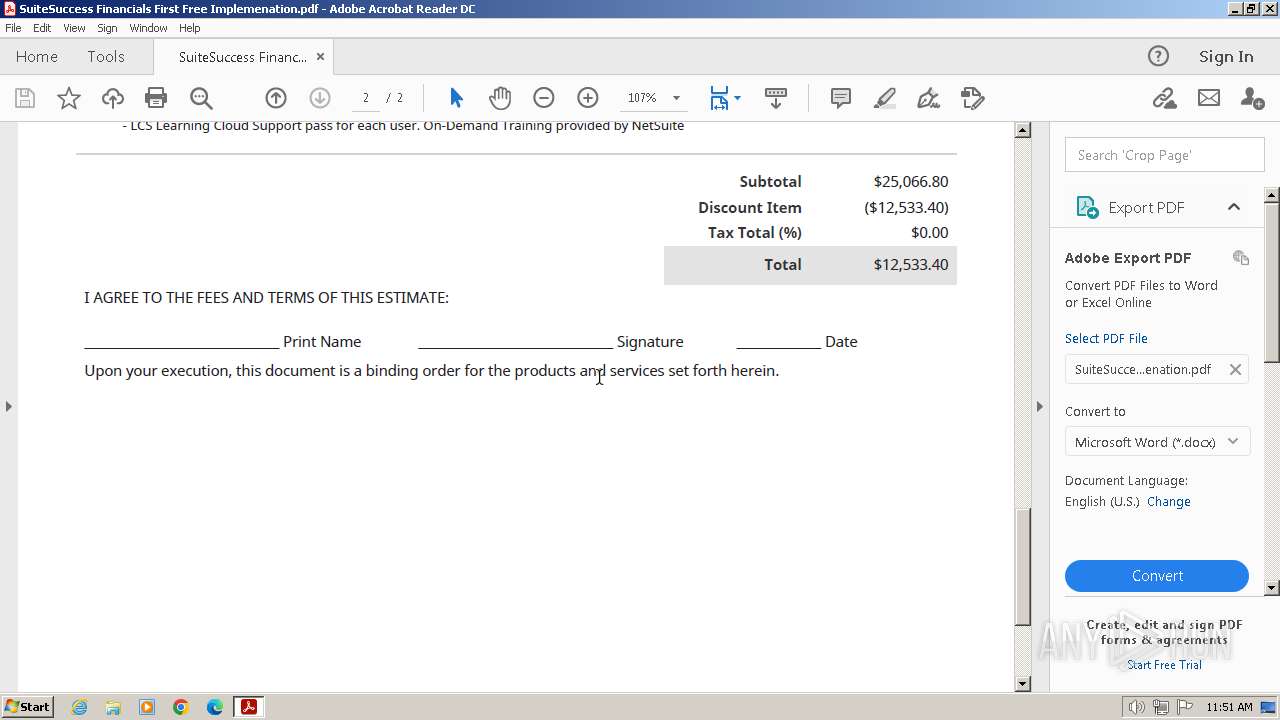Click Sign In
This screenshot has width=1280, height=720.
click(x=1226, y=56)
